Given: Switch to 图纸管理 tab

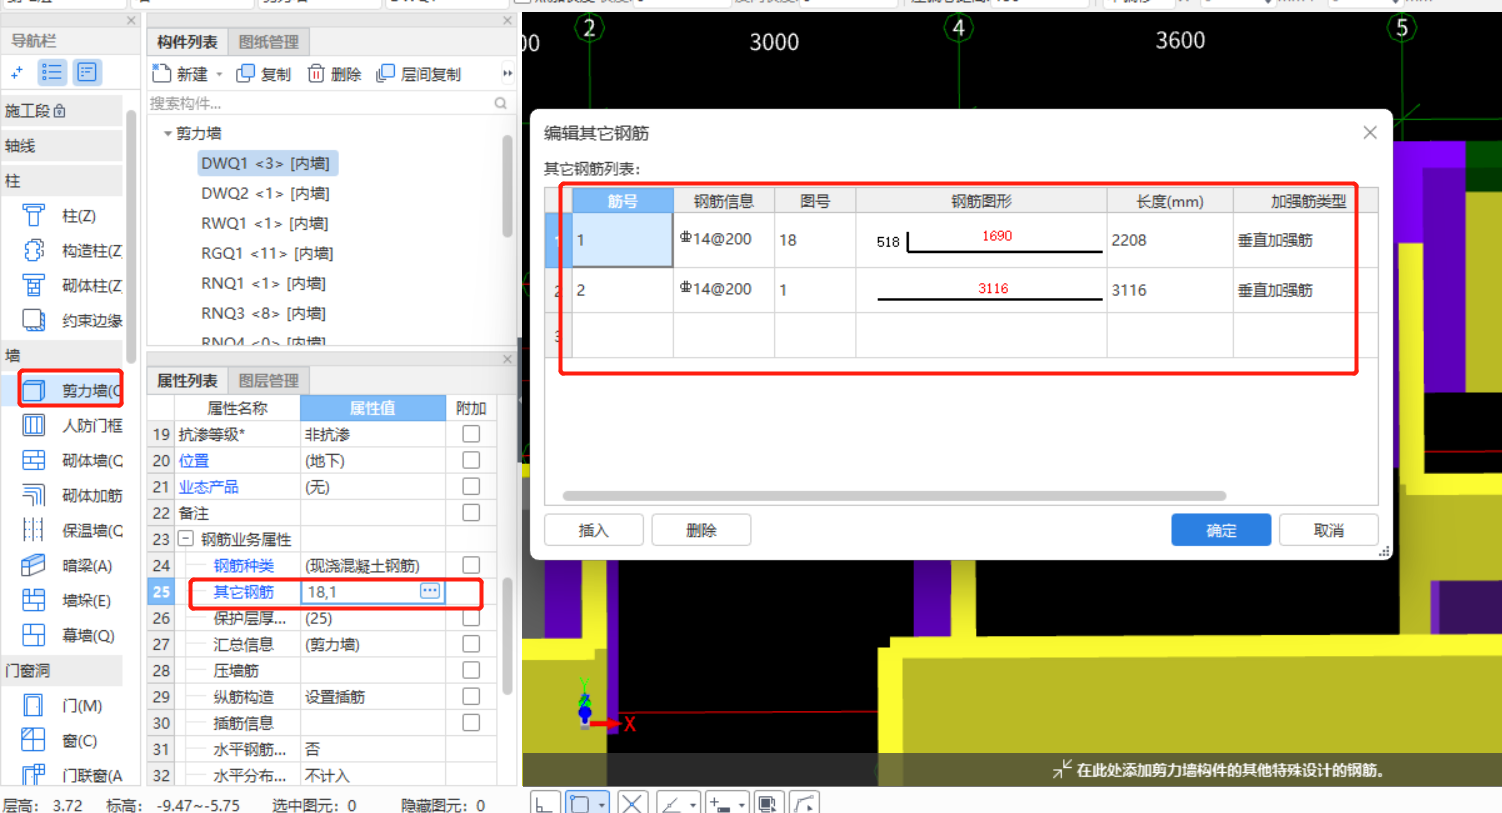Looking at the screenshot, I should point(269,42).
